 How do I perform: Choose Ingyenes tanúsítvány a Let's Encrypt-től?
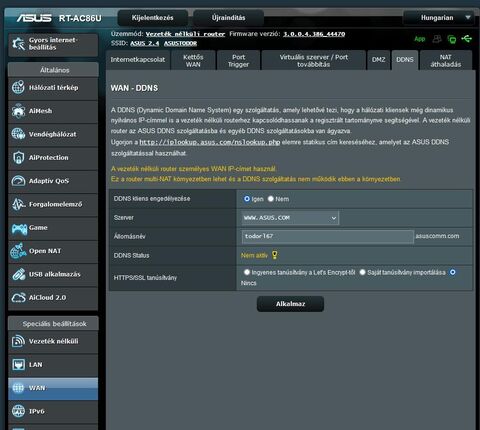click(x=247, y=272)
